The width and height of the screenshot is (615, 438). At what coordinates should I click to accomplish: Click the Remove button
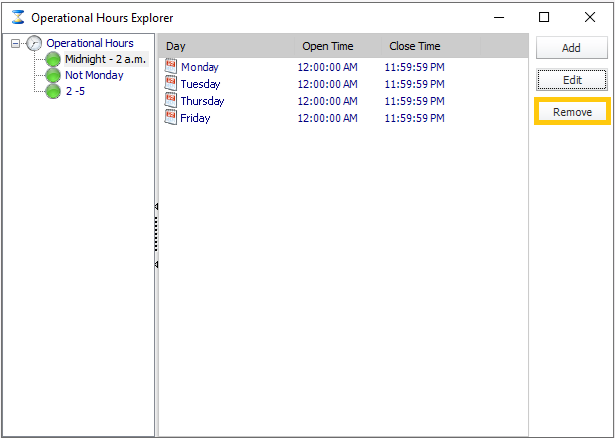point(572,112)
